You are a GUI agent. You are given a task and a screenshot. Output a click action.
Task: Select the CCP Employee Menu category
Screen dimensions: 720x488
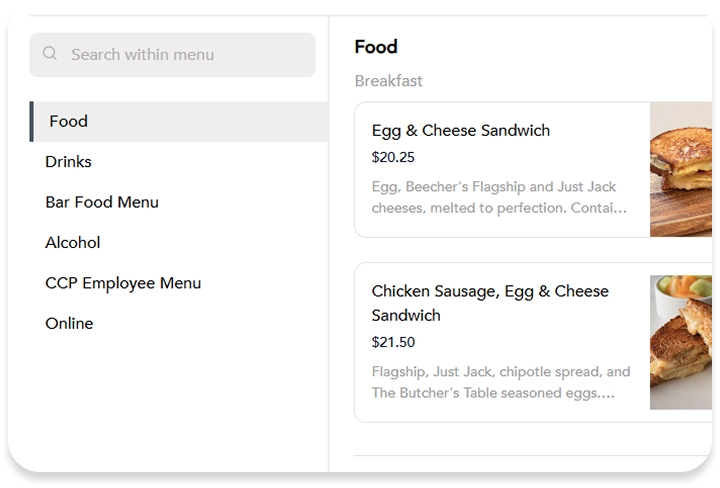point(123,283)
